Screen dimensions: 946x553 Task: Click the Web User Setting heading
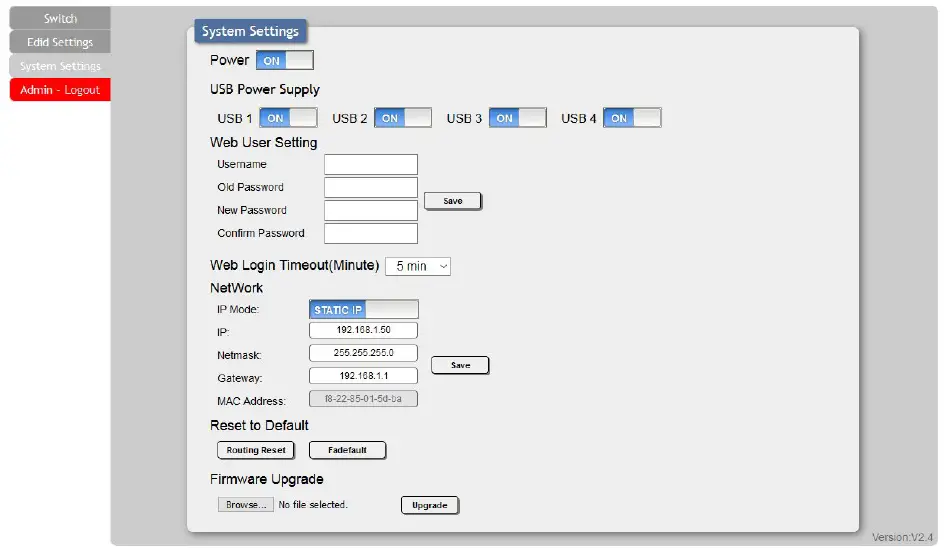264,142
